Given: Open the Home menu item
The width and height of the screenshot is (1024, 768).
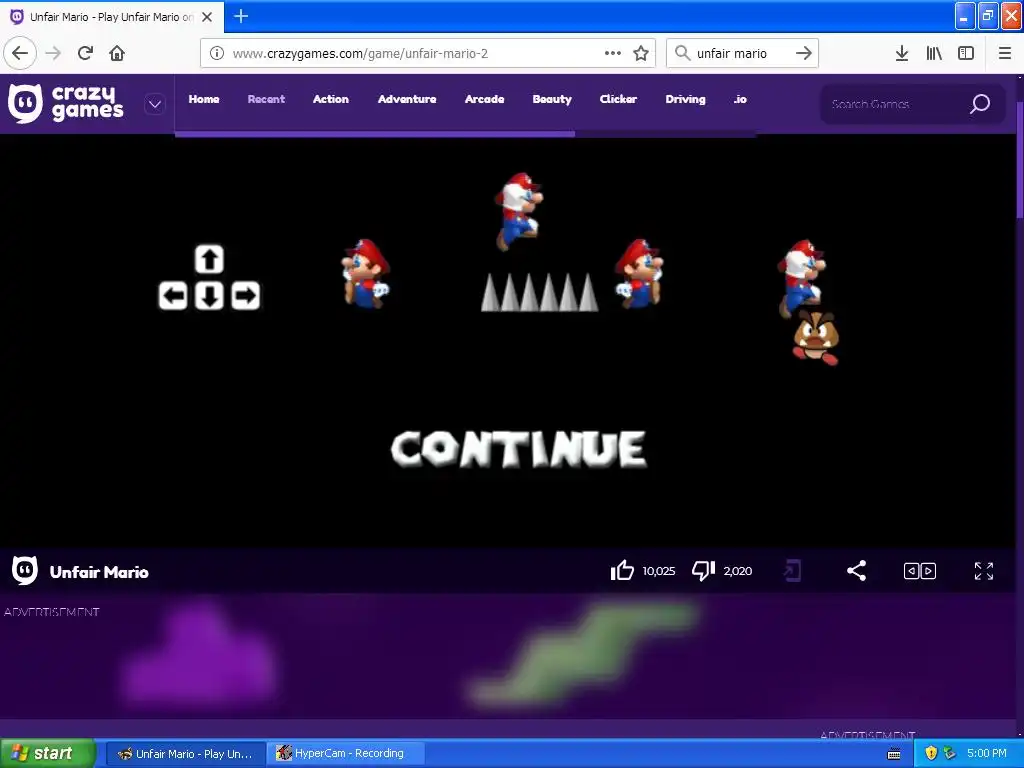Looking at the screenshot, I should click(204, 99).
